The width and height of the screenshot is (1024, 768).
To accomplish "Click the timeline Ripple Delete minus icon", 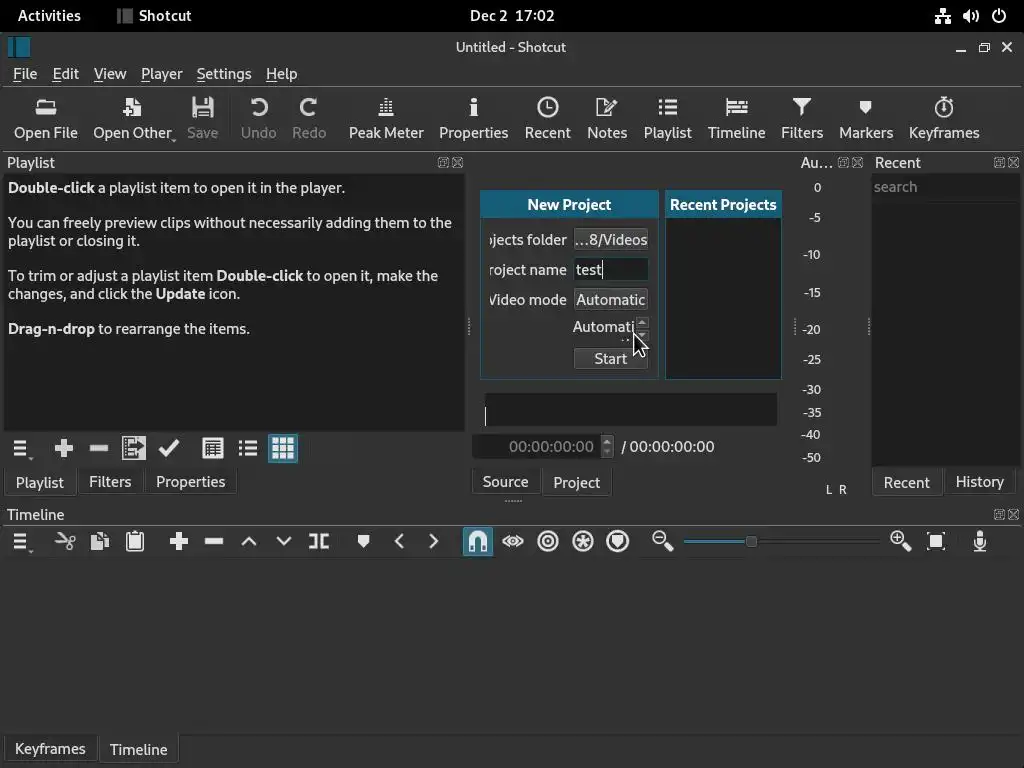I will pos(214,541).
